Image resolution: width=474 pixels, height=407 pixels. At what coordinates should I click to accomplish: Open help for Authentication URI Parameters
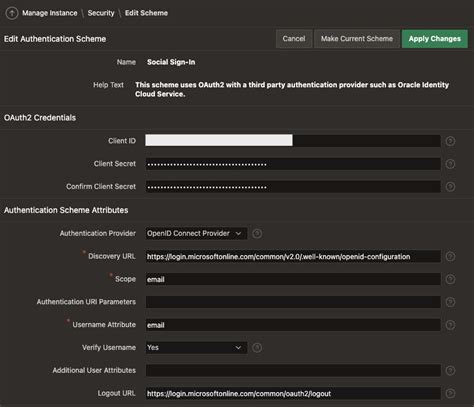(450, 302)
